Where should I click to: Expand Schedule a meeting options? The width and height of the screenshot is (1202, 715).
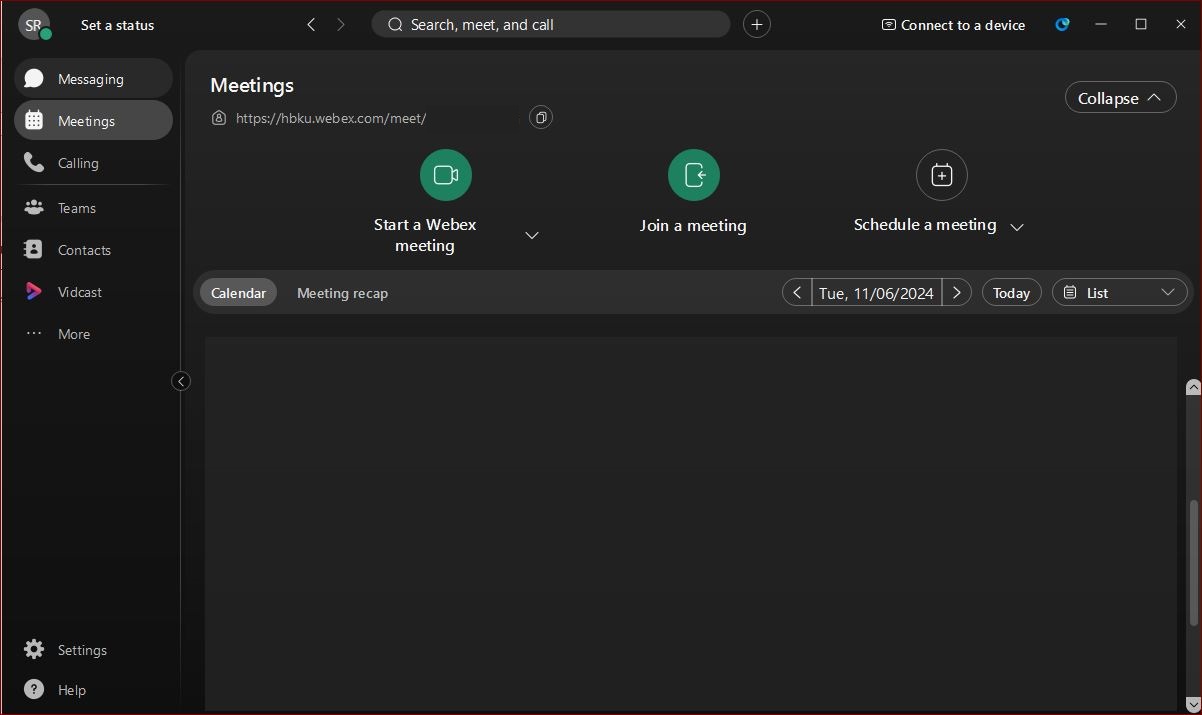point(1017,227)
